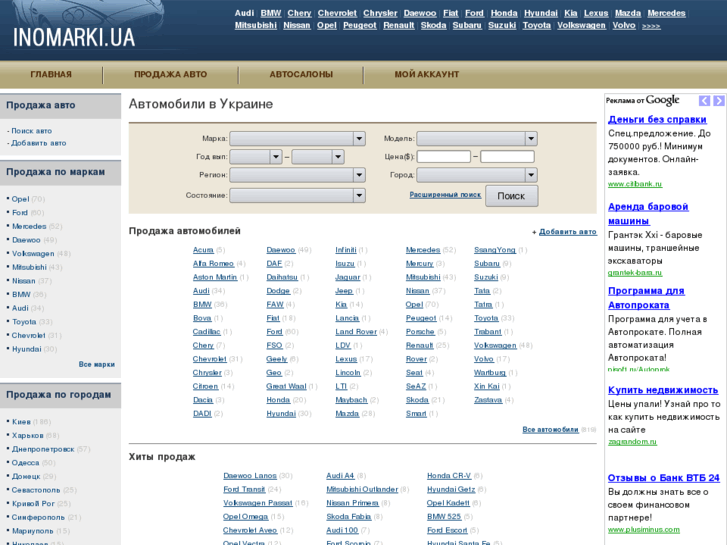The height and width of the screenshot is (545, 727).
Task: Click Audi in the top brand bar
Action: click(x=244, y=13)
